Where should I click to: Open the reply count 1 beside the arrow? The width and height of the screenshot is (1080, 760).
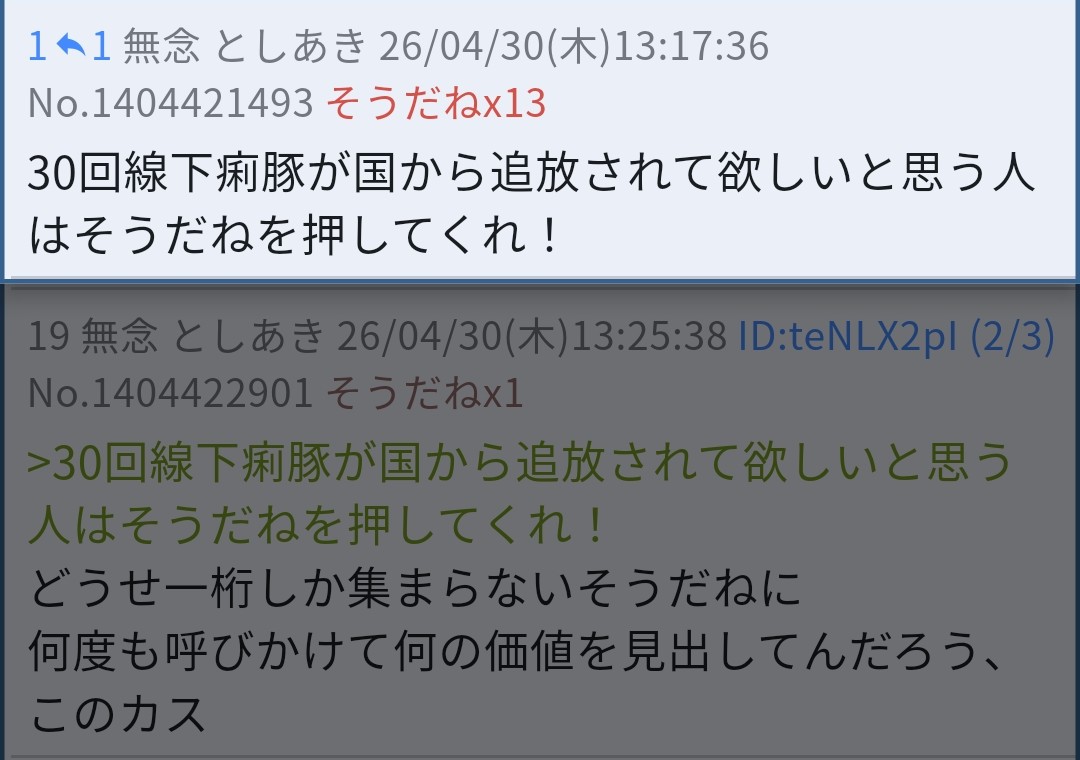point(101,46)
